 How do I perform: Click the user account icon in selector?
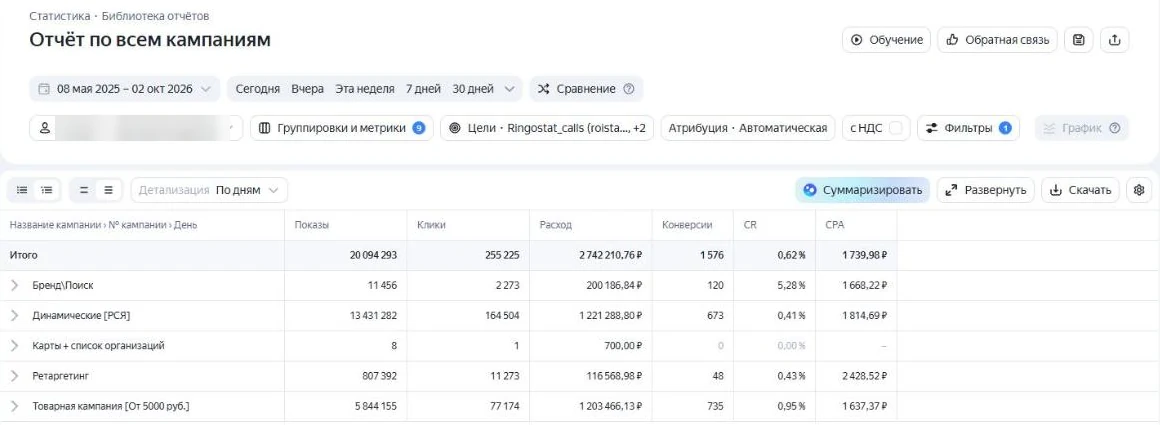pyautogui.click(x=45, y=128)
